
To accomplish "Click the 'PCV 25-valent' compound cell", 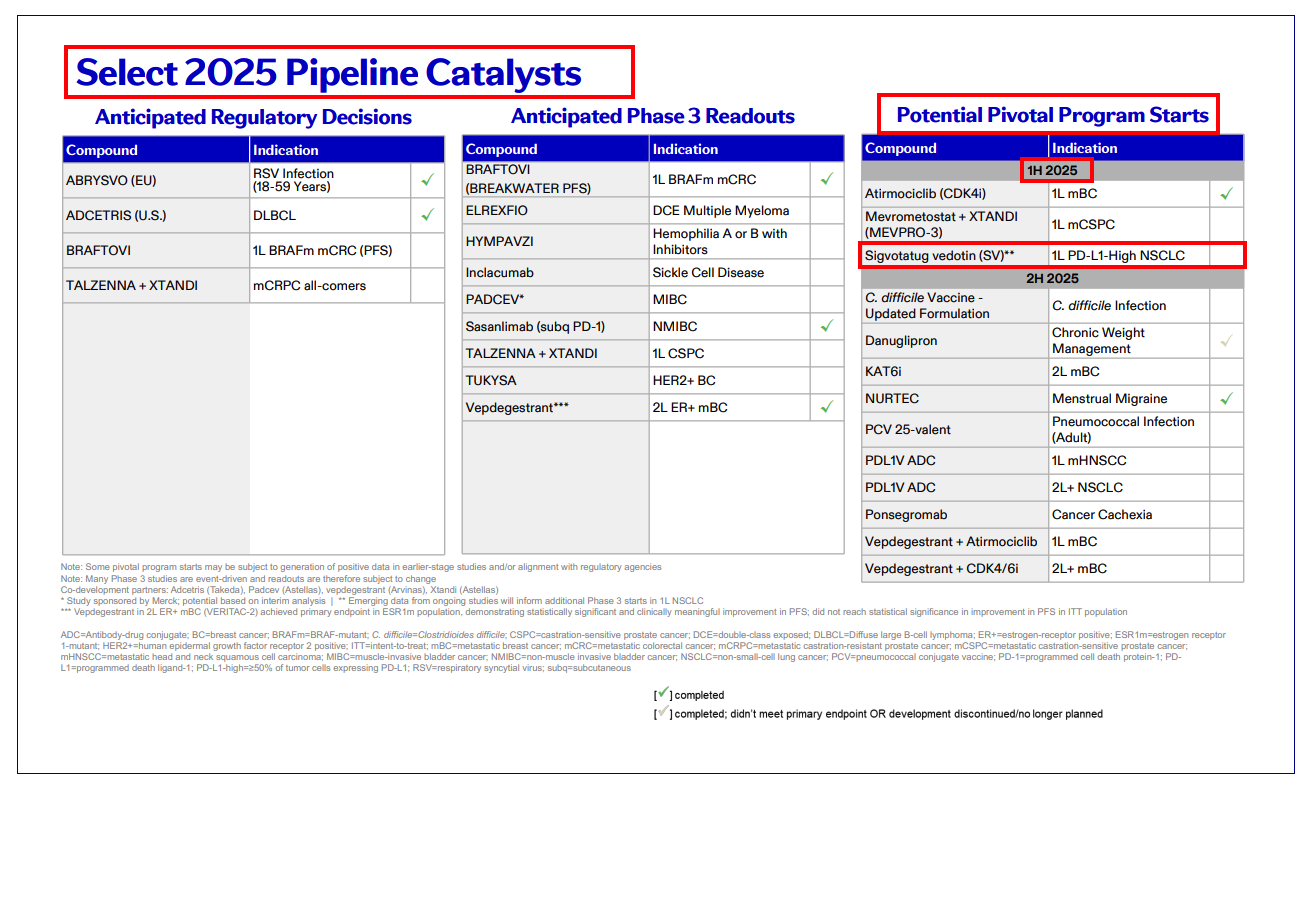I will [955, 429].
